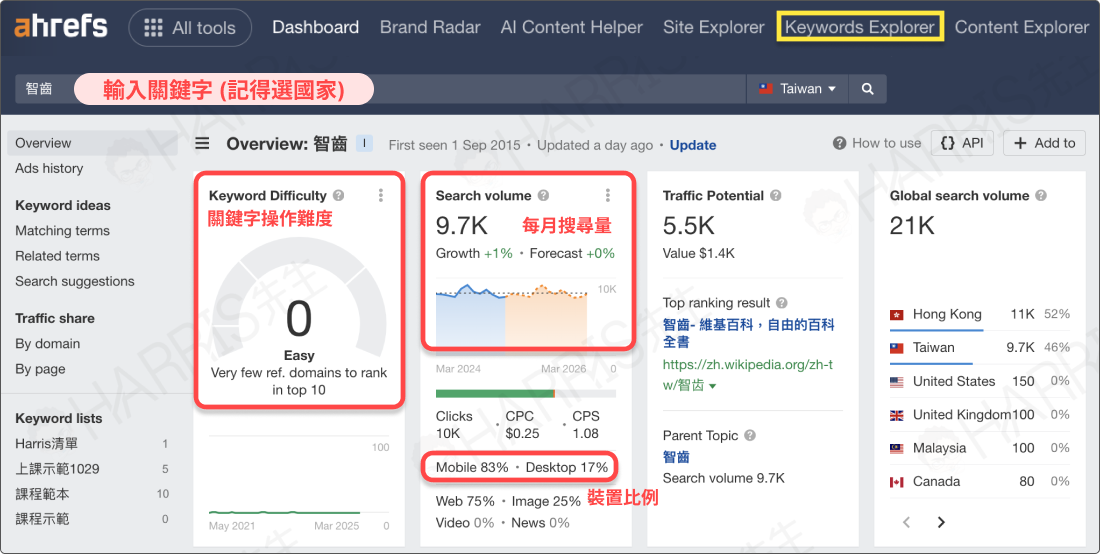1100x554 pixels.
Task: Click the Malaysia row
Action: coord(979,448)
